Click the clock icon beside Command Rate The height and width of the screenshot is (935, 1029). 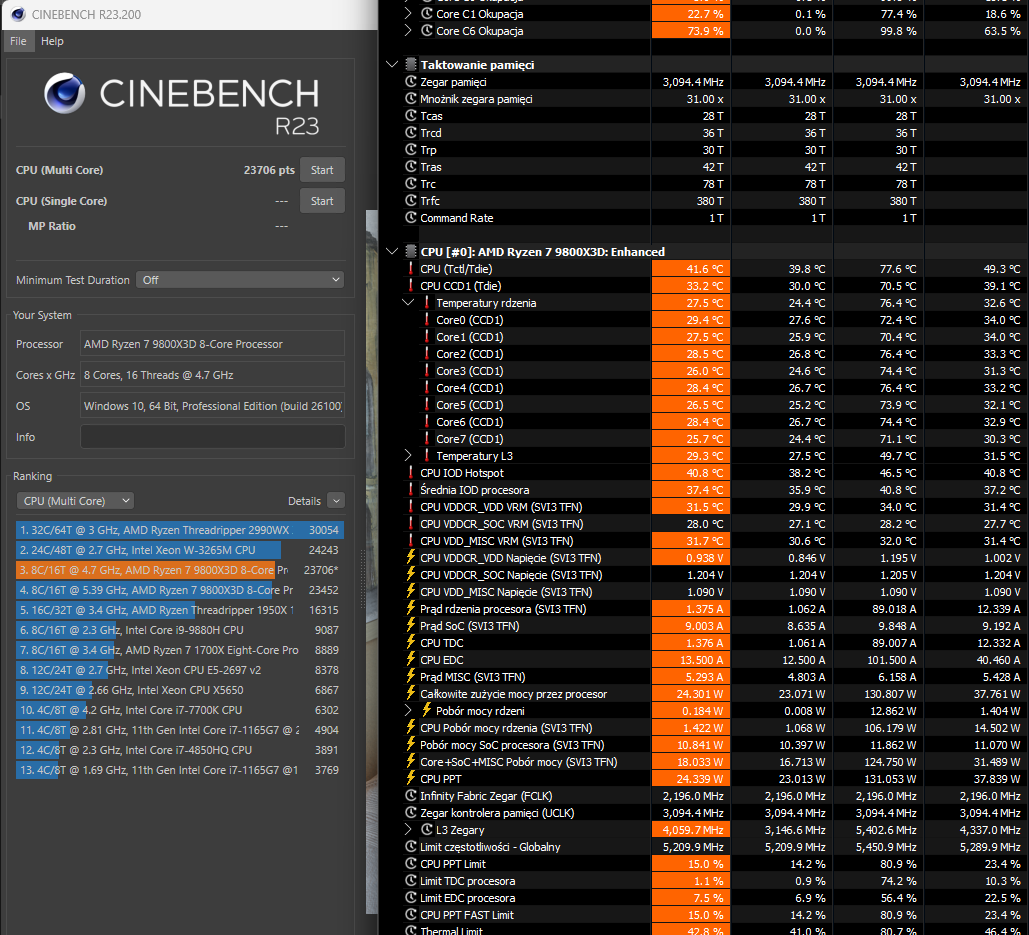[410, 218]
